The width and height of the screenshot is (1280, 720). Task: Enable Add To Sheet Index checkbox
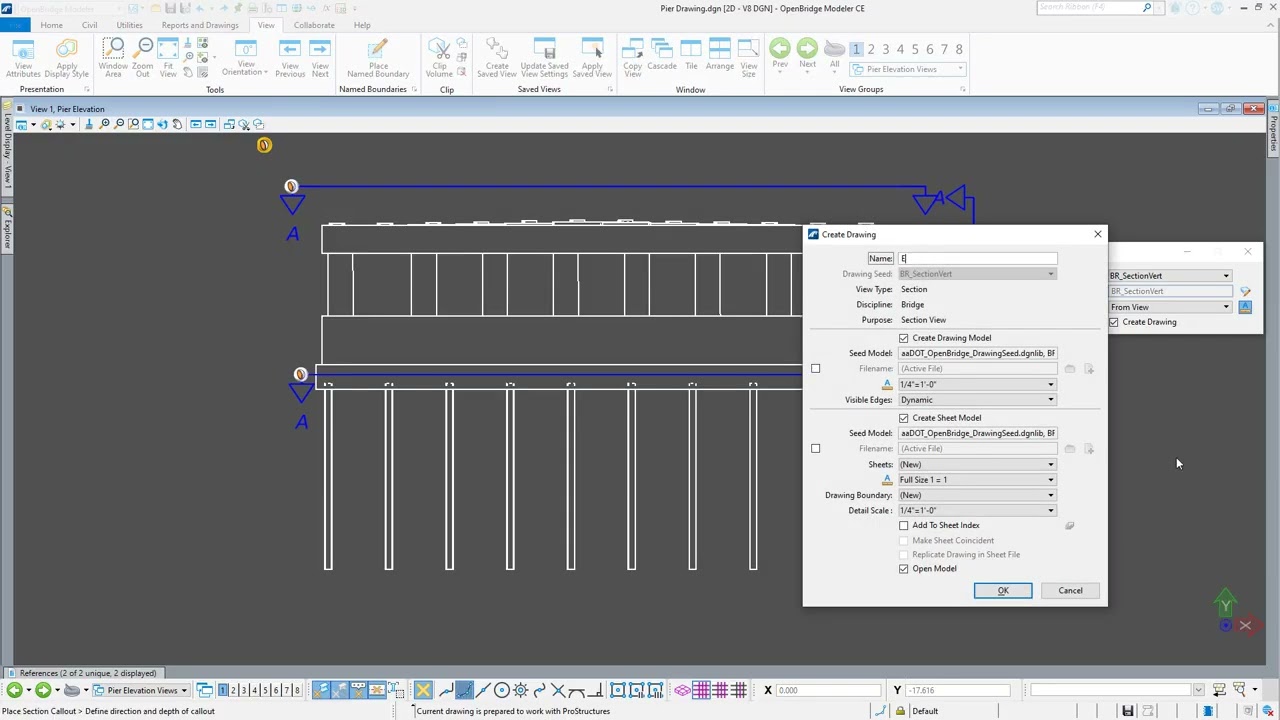(x=904, y=525)
